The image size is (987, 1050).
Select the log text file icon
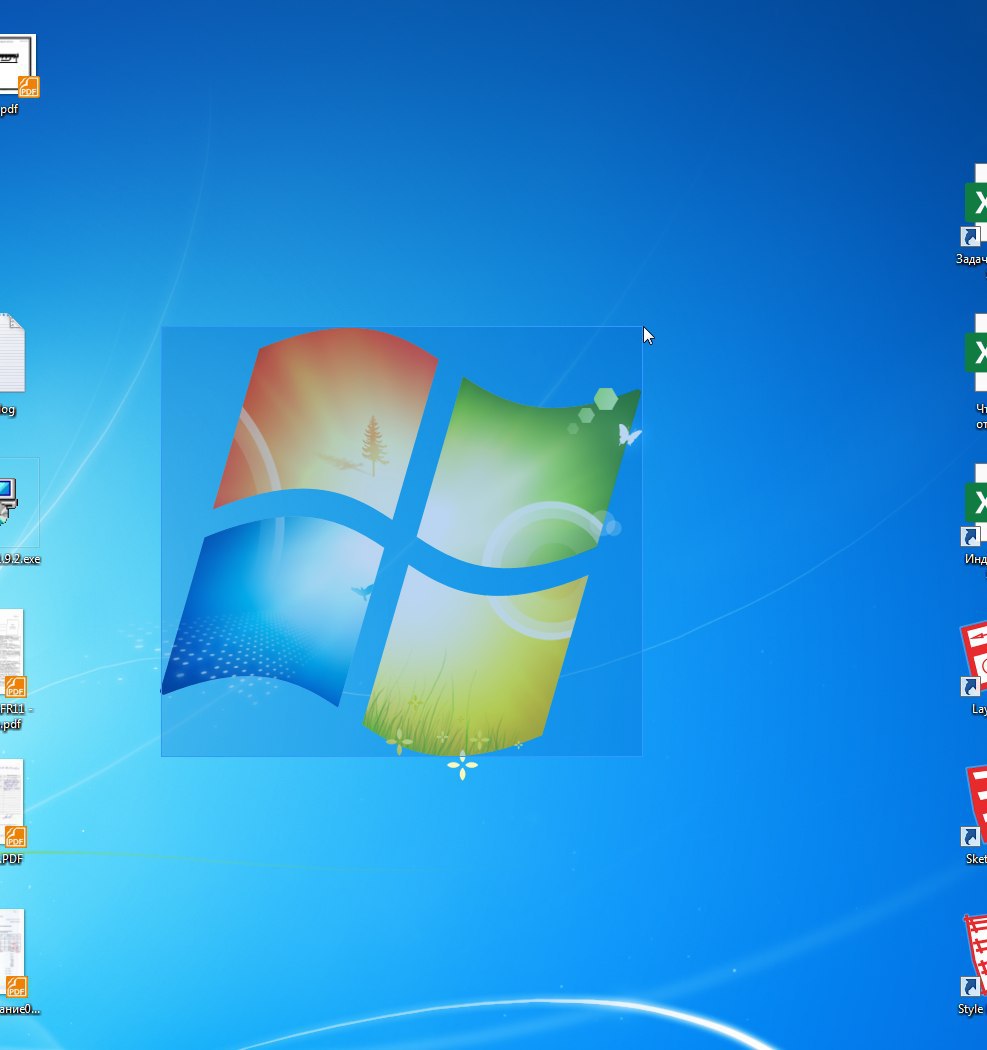(x=12, y=353)
